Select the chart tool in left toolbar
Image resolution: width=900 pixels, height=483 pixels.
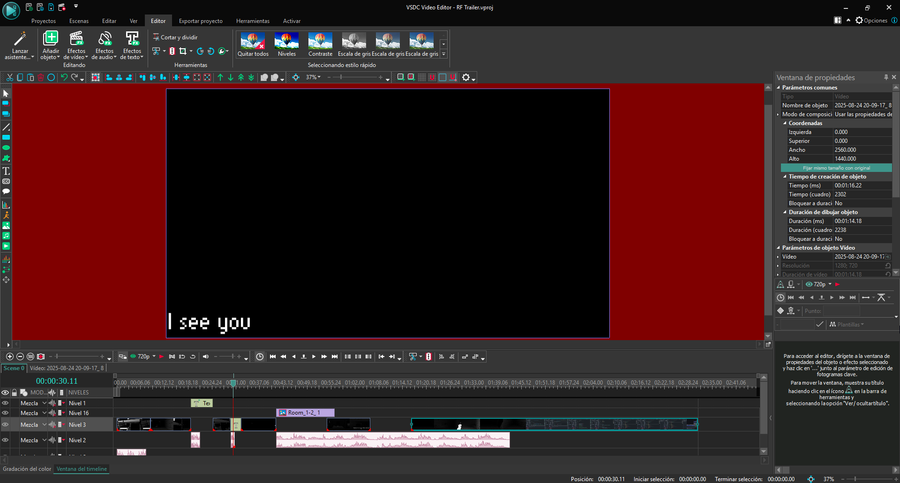coord(6,205)
